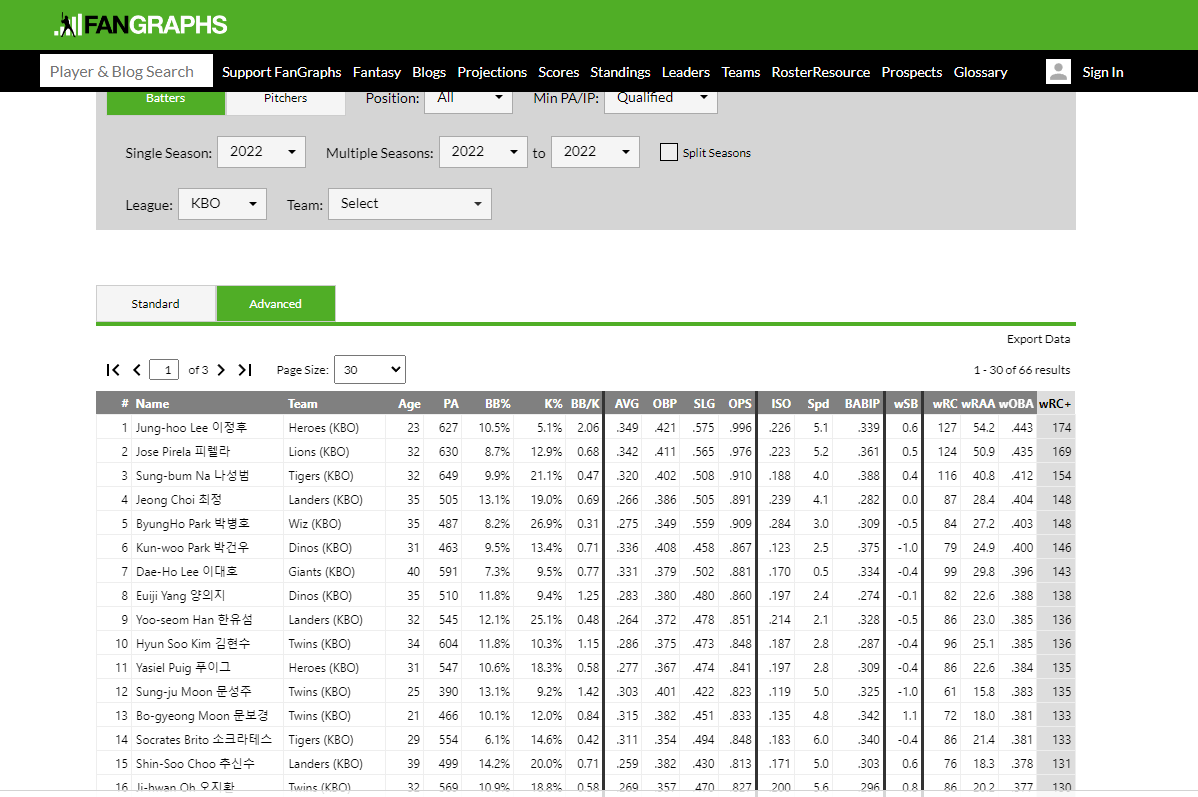Sort table by SLG column header
1198x797 pixels.
pos(704,403)
